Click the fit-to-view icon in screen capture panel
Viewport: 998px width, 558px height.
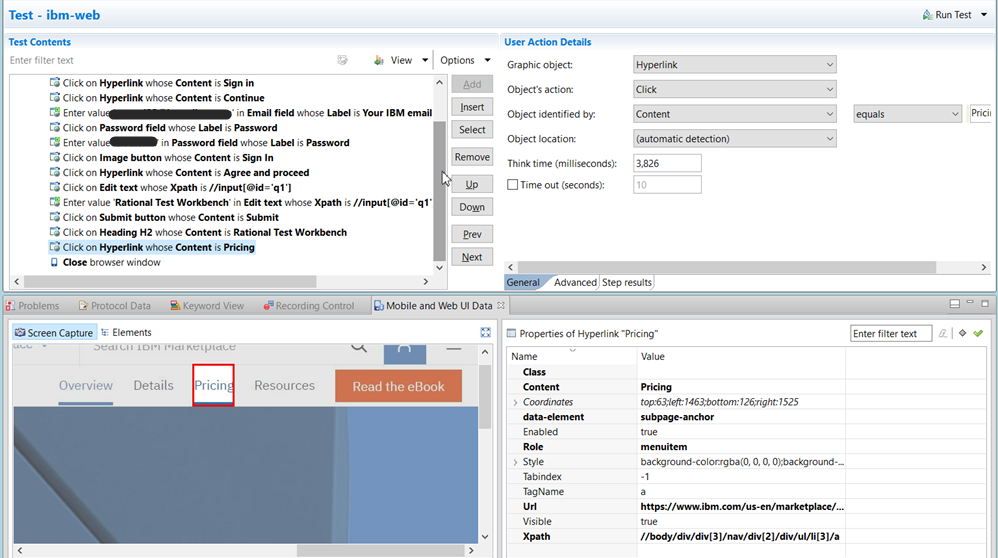point(486,332)
